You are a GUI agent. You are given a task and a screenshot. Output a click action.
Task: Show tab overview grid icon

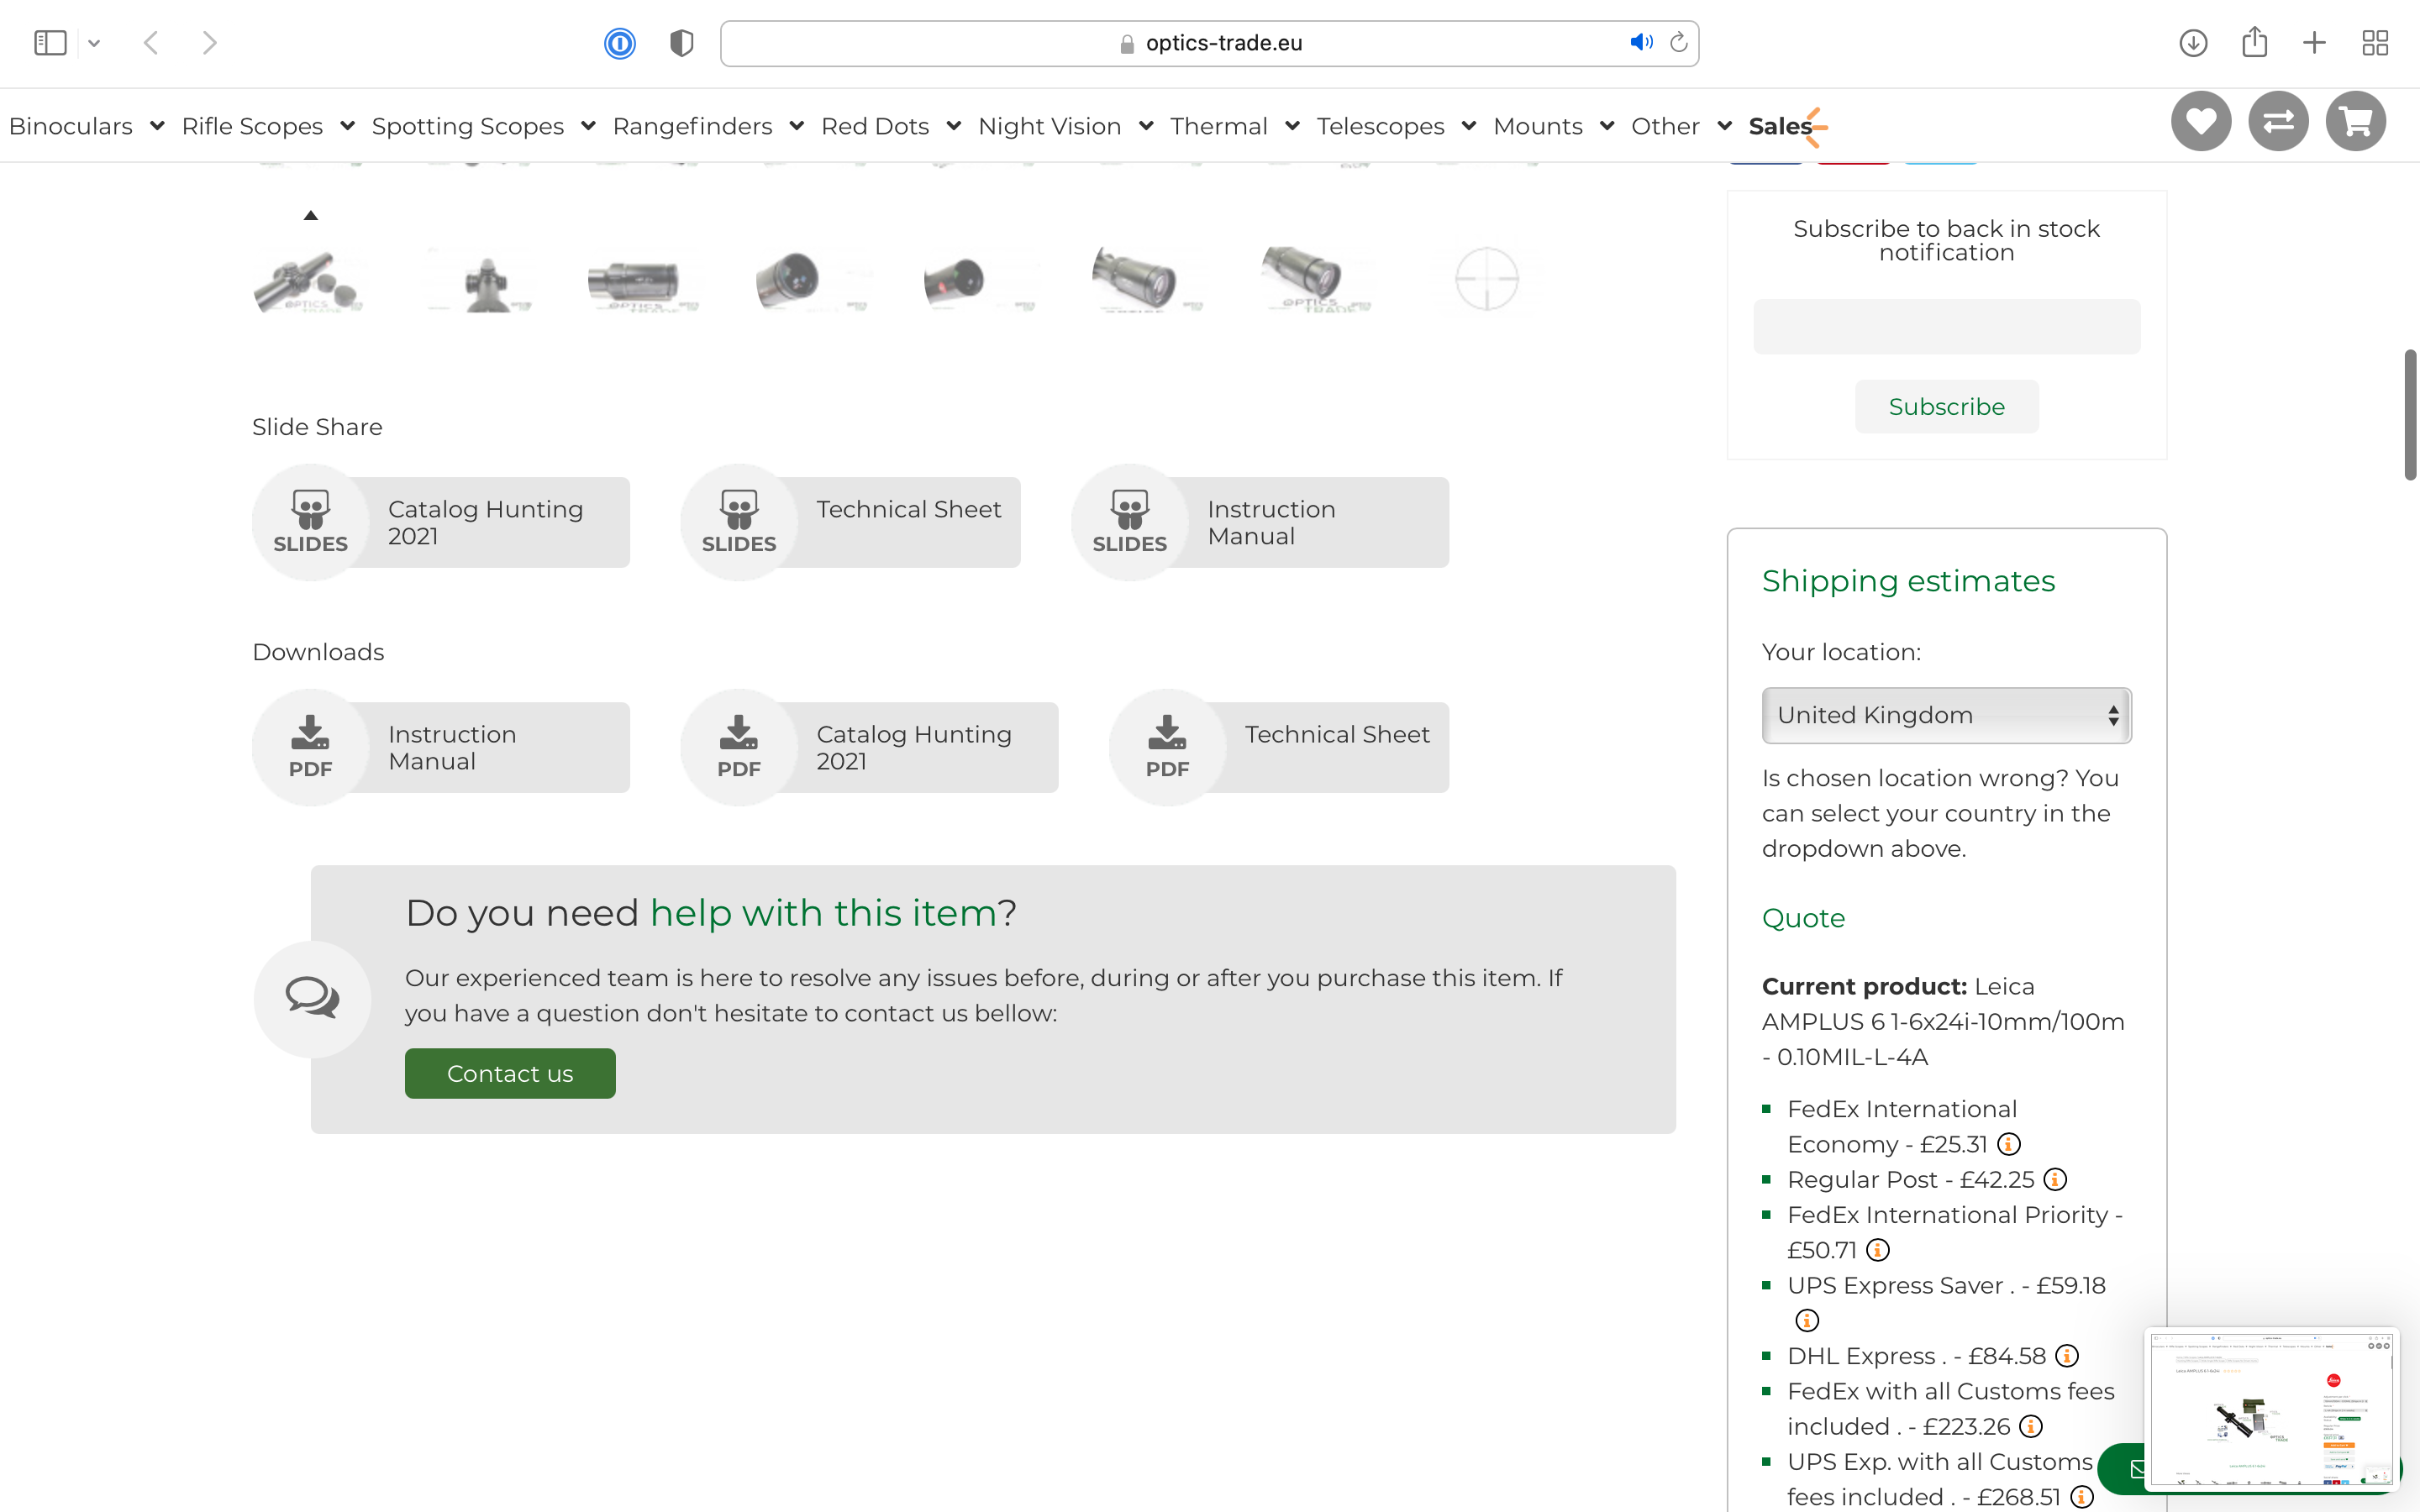pos(2375,43)
